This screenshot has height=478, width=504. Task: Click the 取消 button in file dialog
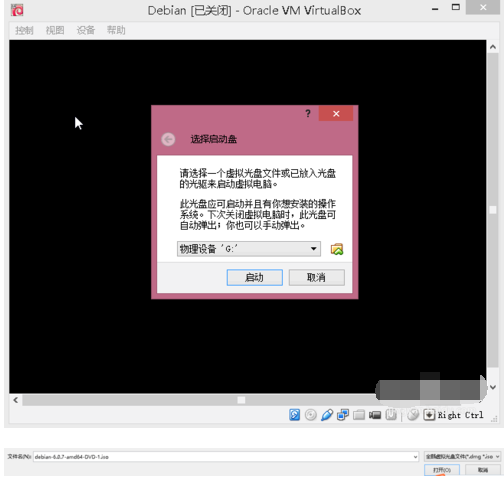click(483, 470)
